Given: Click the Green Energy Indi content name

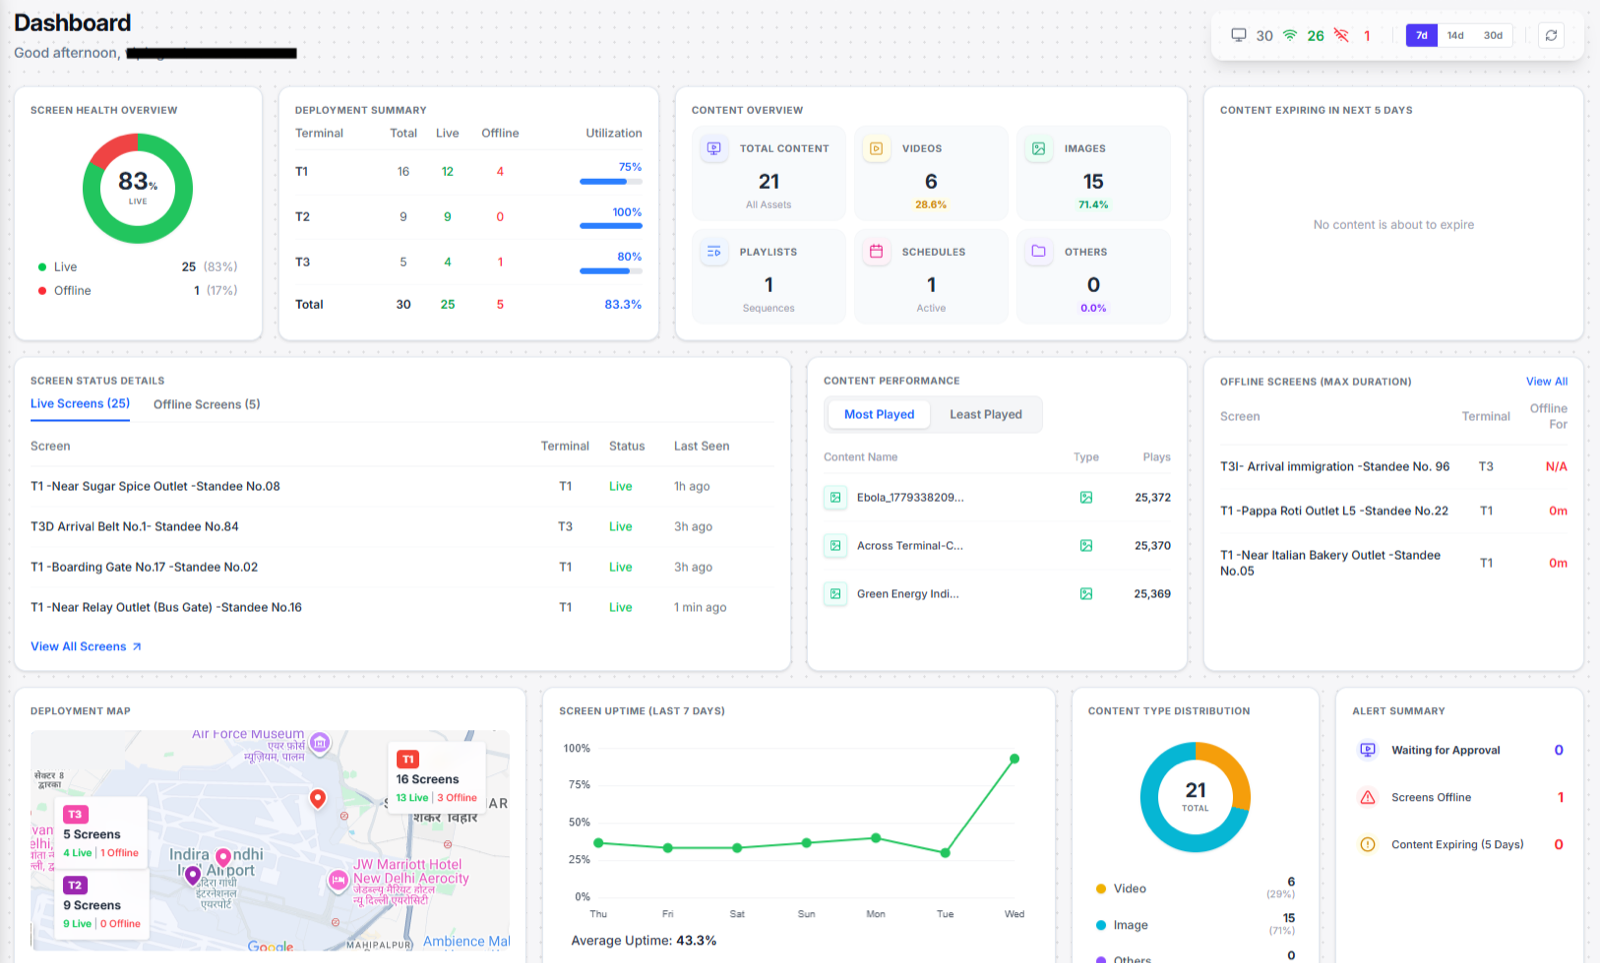Looking at the screenshot, I should tap(908, 594).
